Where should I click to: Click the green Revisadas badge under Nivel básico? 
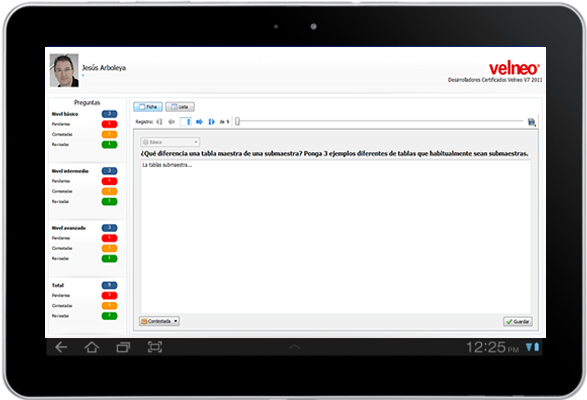[109, 144]
